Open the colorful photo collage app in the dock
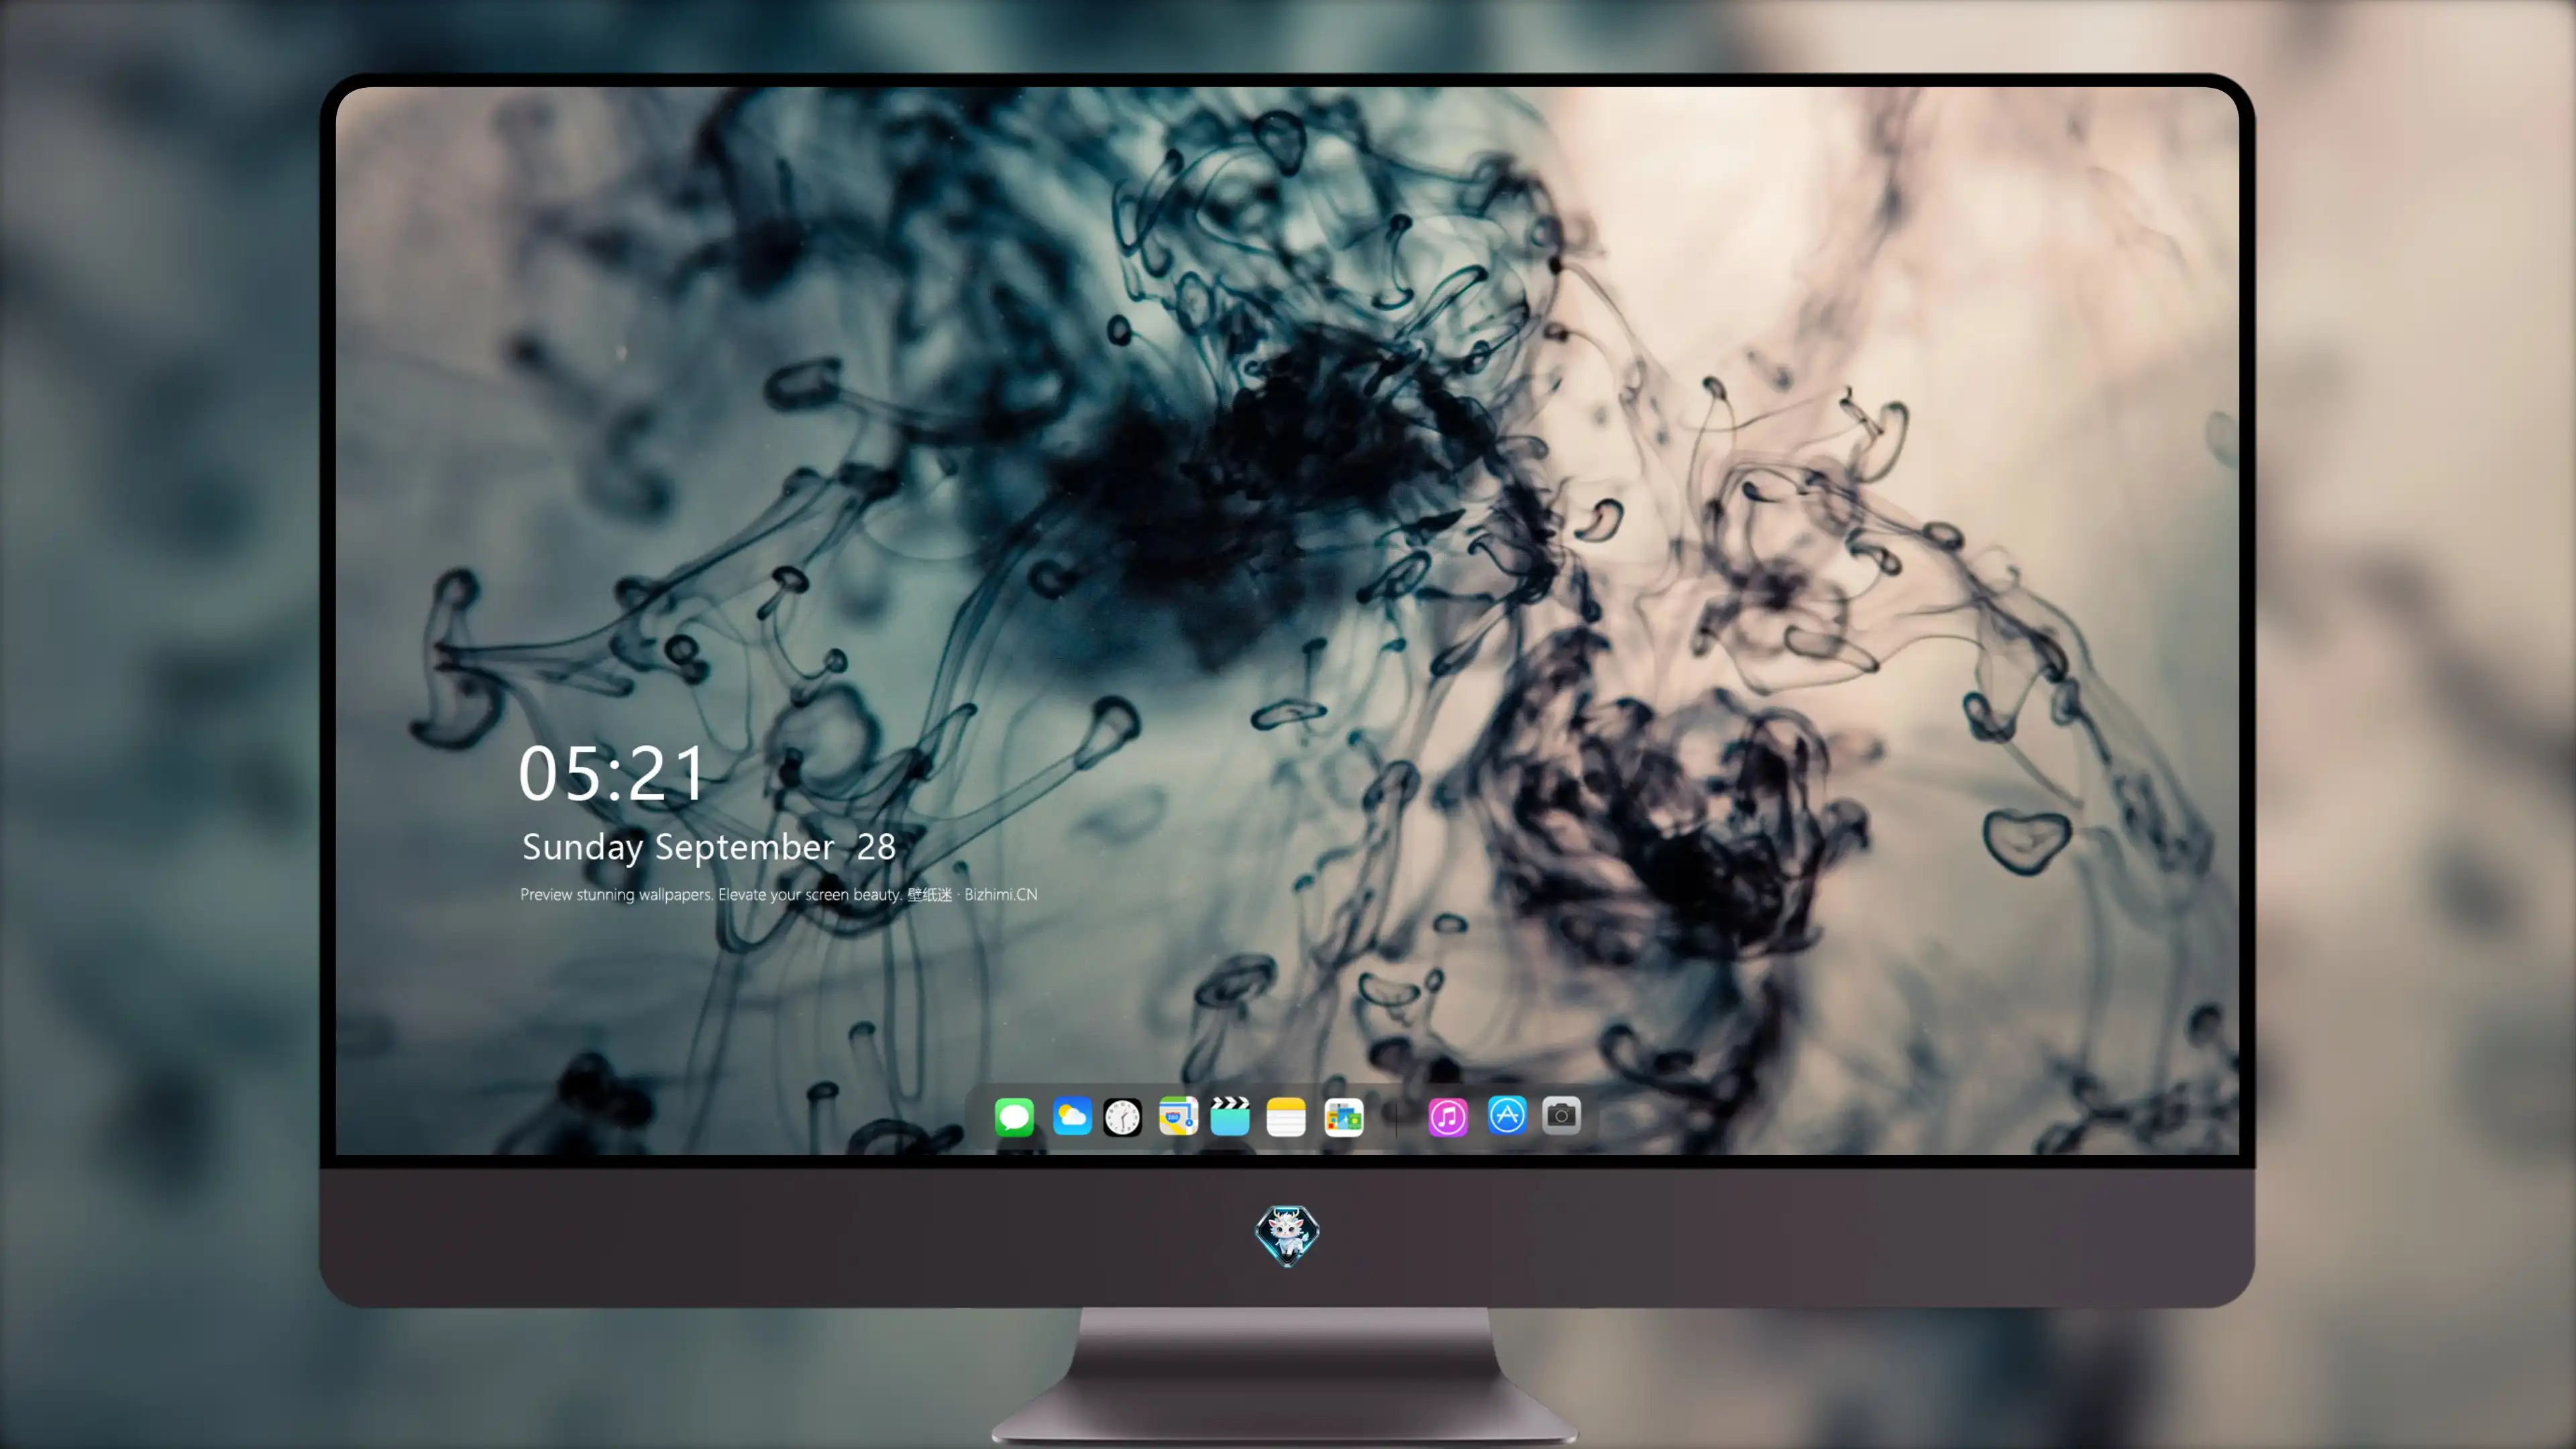This screenshot has height=1449, width=2576. [1343, 1117]
